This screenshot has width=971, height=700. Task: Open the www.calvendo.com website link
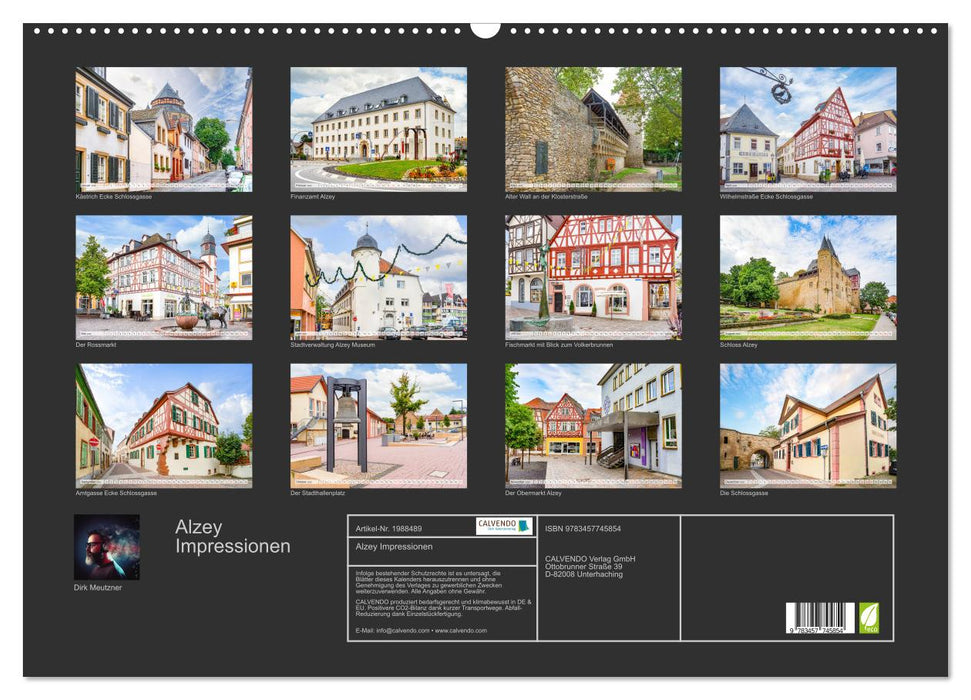[x=459, y=630]
